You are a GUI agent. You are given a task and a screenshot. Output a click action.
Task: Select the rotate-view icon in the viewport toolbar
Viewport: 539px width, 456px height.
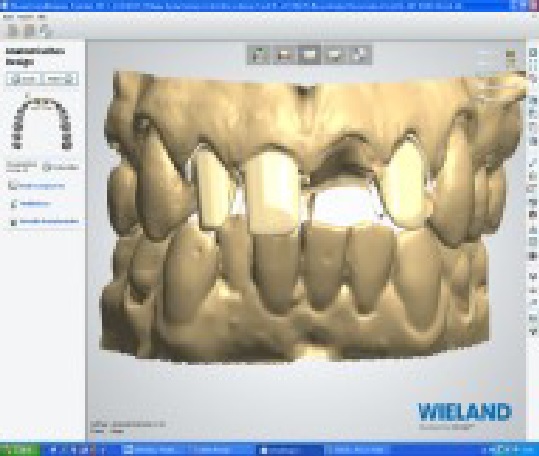[x=259, y=55]
